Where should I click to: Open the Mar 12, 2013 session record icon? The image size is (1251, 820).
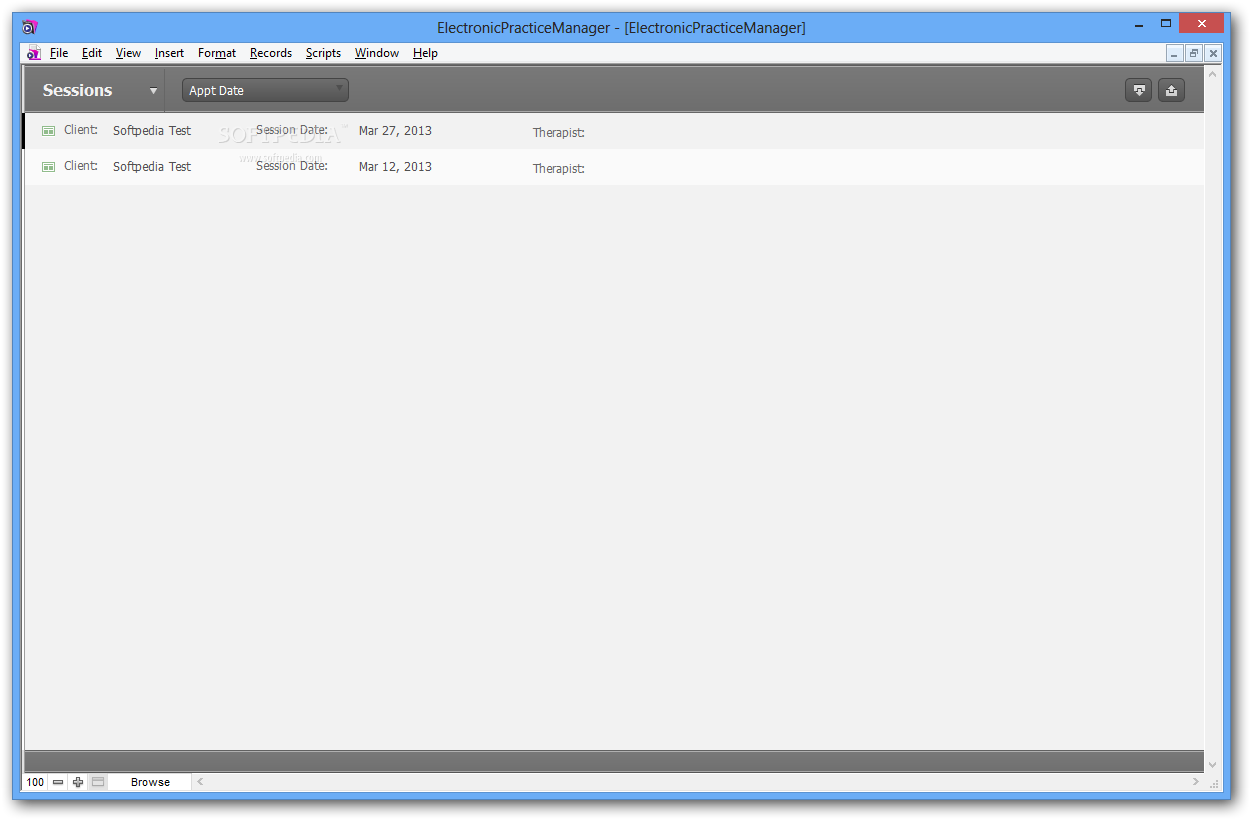pyautogui.click(x=48, y=166)
